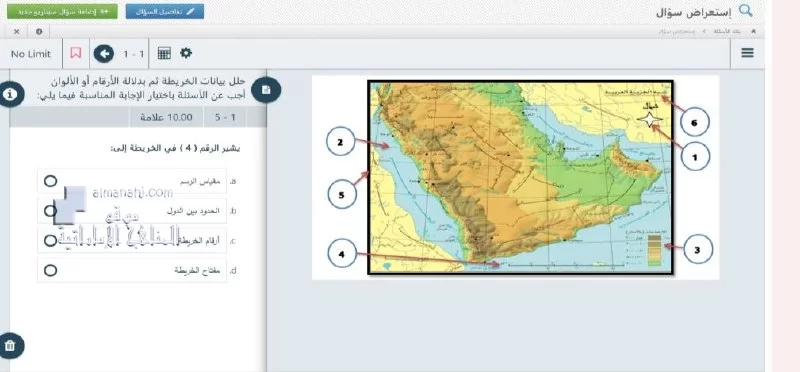Go back with the black arrow icon
The width and height of the screenshot is (800, 372).
pos(104,54)
